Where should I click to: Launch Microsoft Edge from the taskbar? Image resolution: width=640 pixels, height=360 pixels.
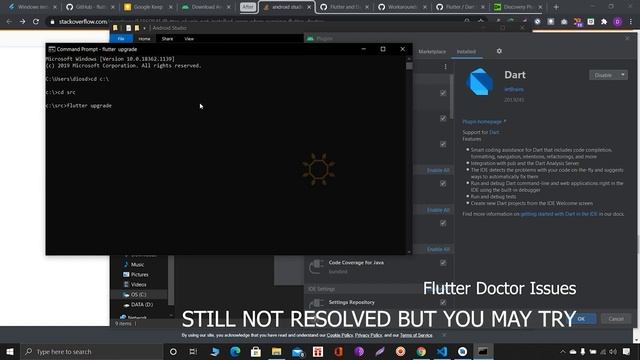click(x=235, y=351)
